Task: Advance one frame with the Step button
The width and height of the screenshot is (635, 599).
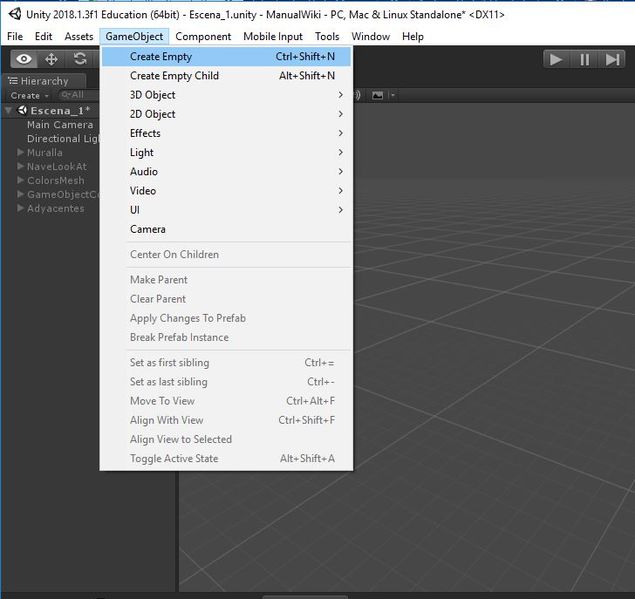Action: (x=612, y=60)
